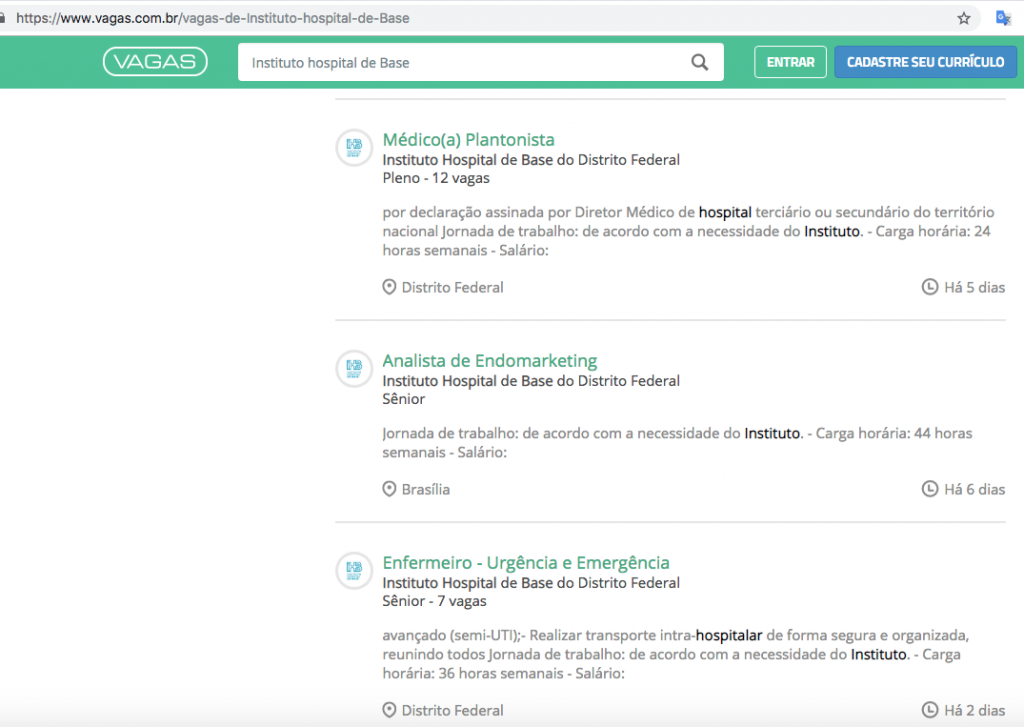Click company logo beside Enfermeiro listing
The height and width of the screenshot is (727, 1024).
coord(353,571)
